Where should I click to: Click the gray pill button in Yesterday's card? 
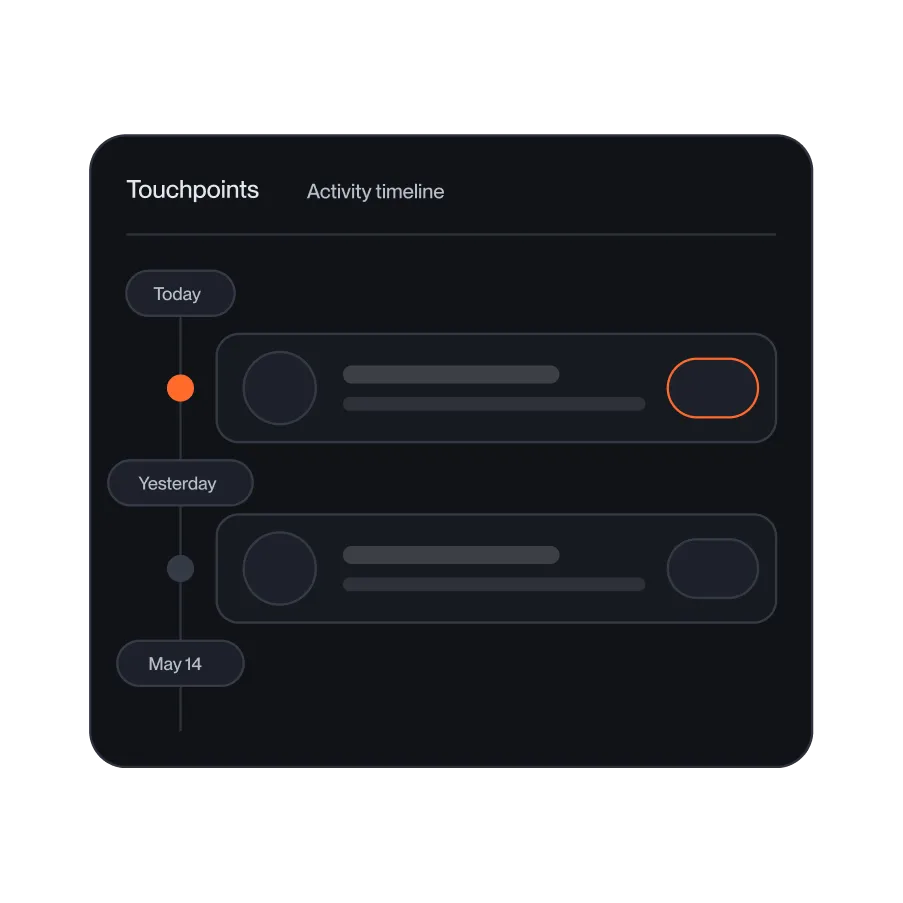(x=713, y=568)
